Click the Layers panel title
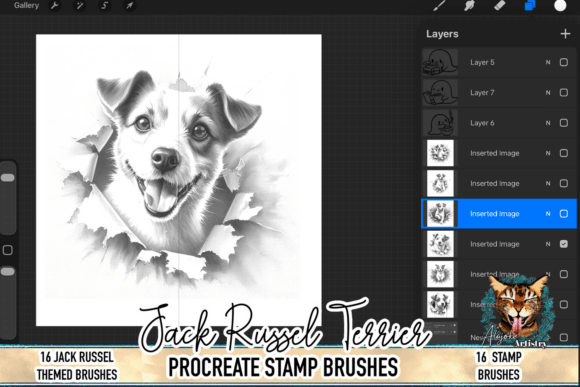 pos(442,34)
